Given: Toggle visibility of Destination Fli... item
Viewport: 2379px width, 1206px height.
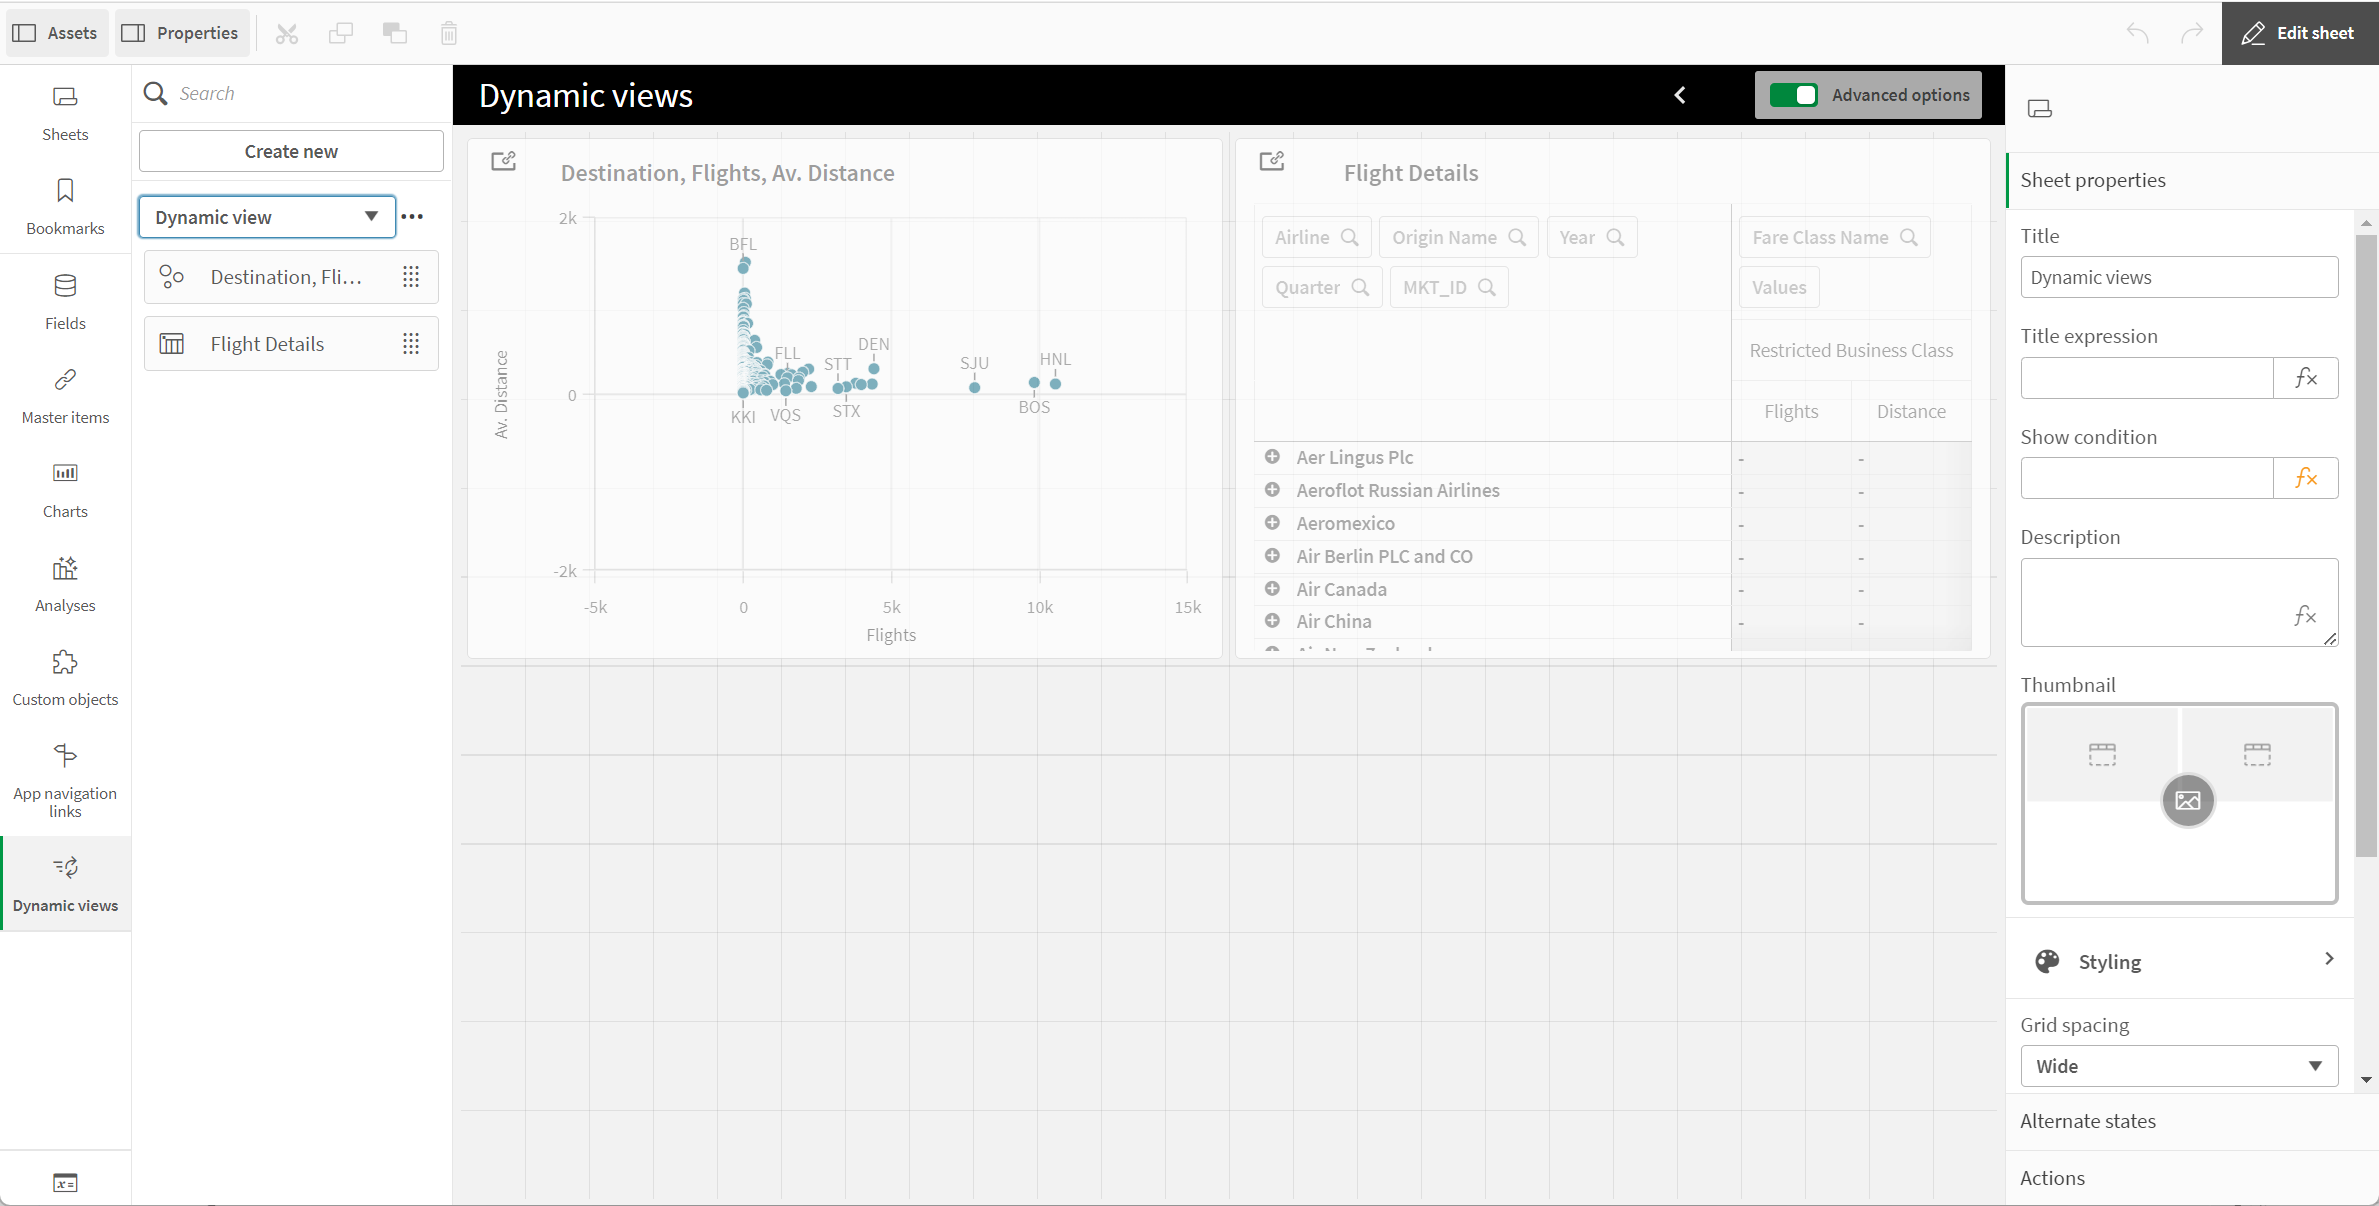Looking at the screenshot, I should [409, 277].
